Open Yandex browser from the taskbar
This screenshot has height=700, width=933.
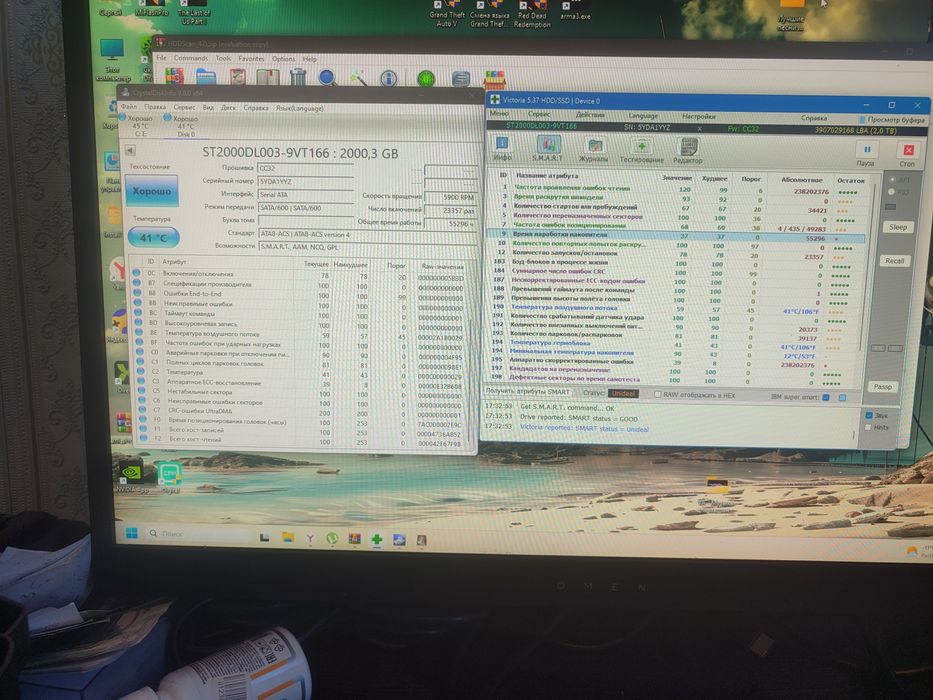(x=310, y=538)
